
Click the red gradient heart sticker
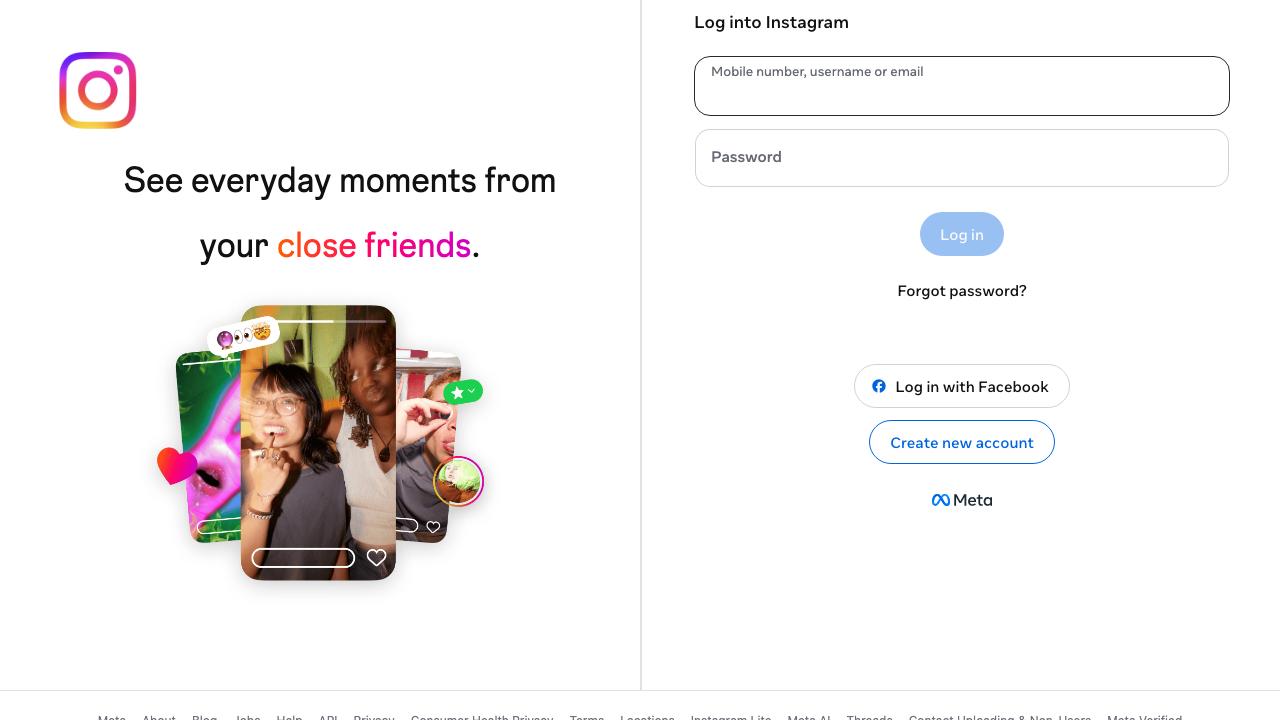click(x=177, y=465)
